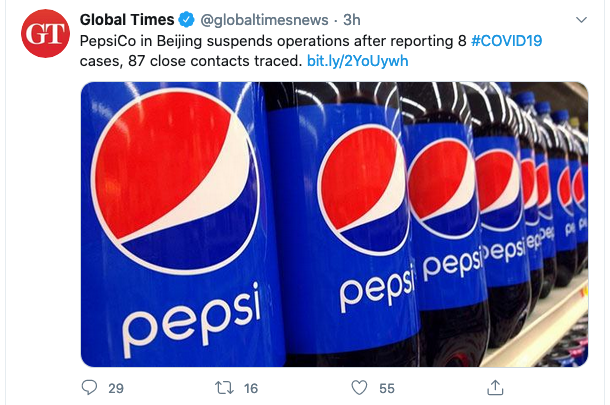610x405 pixels.
Task: Open the Global Times profile avatar
Action: coord(46,35)
